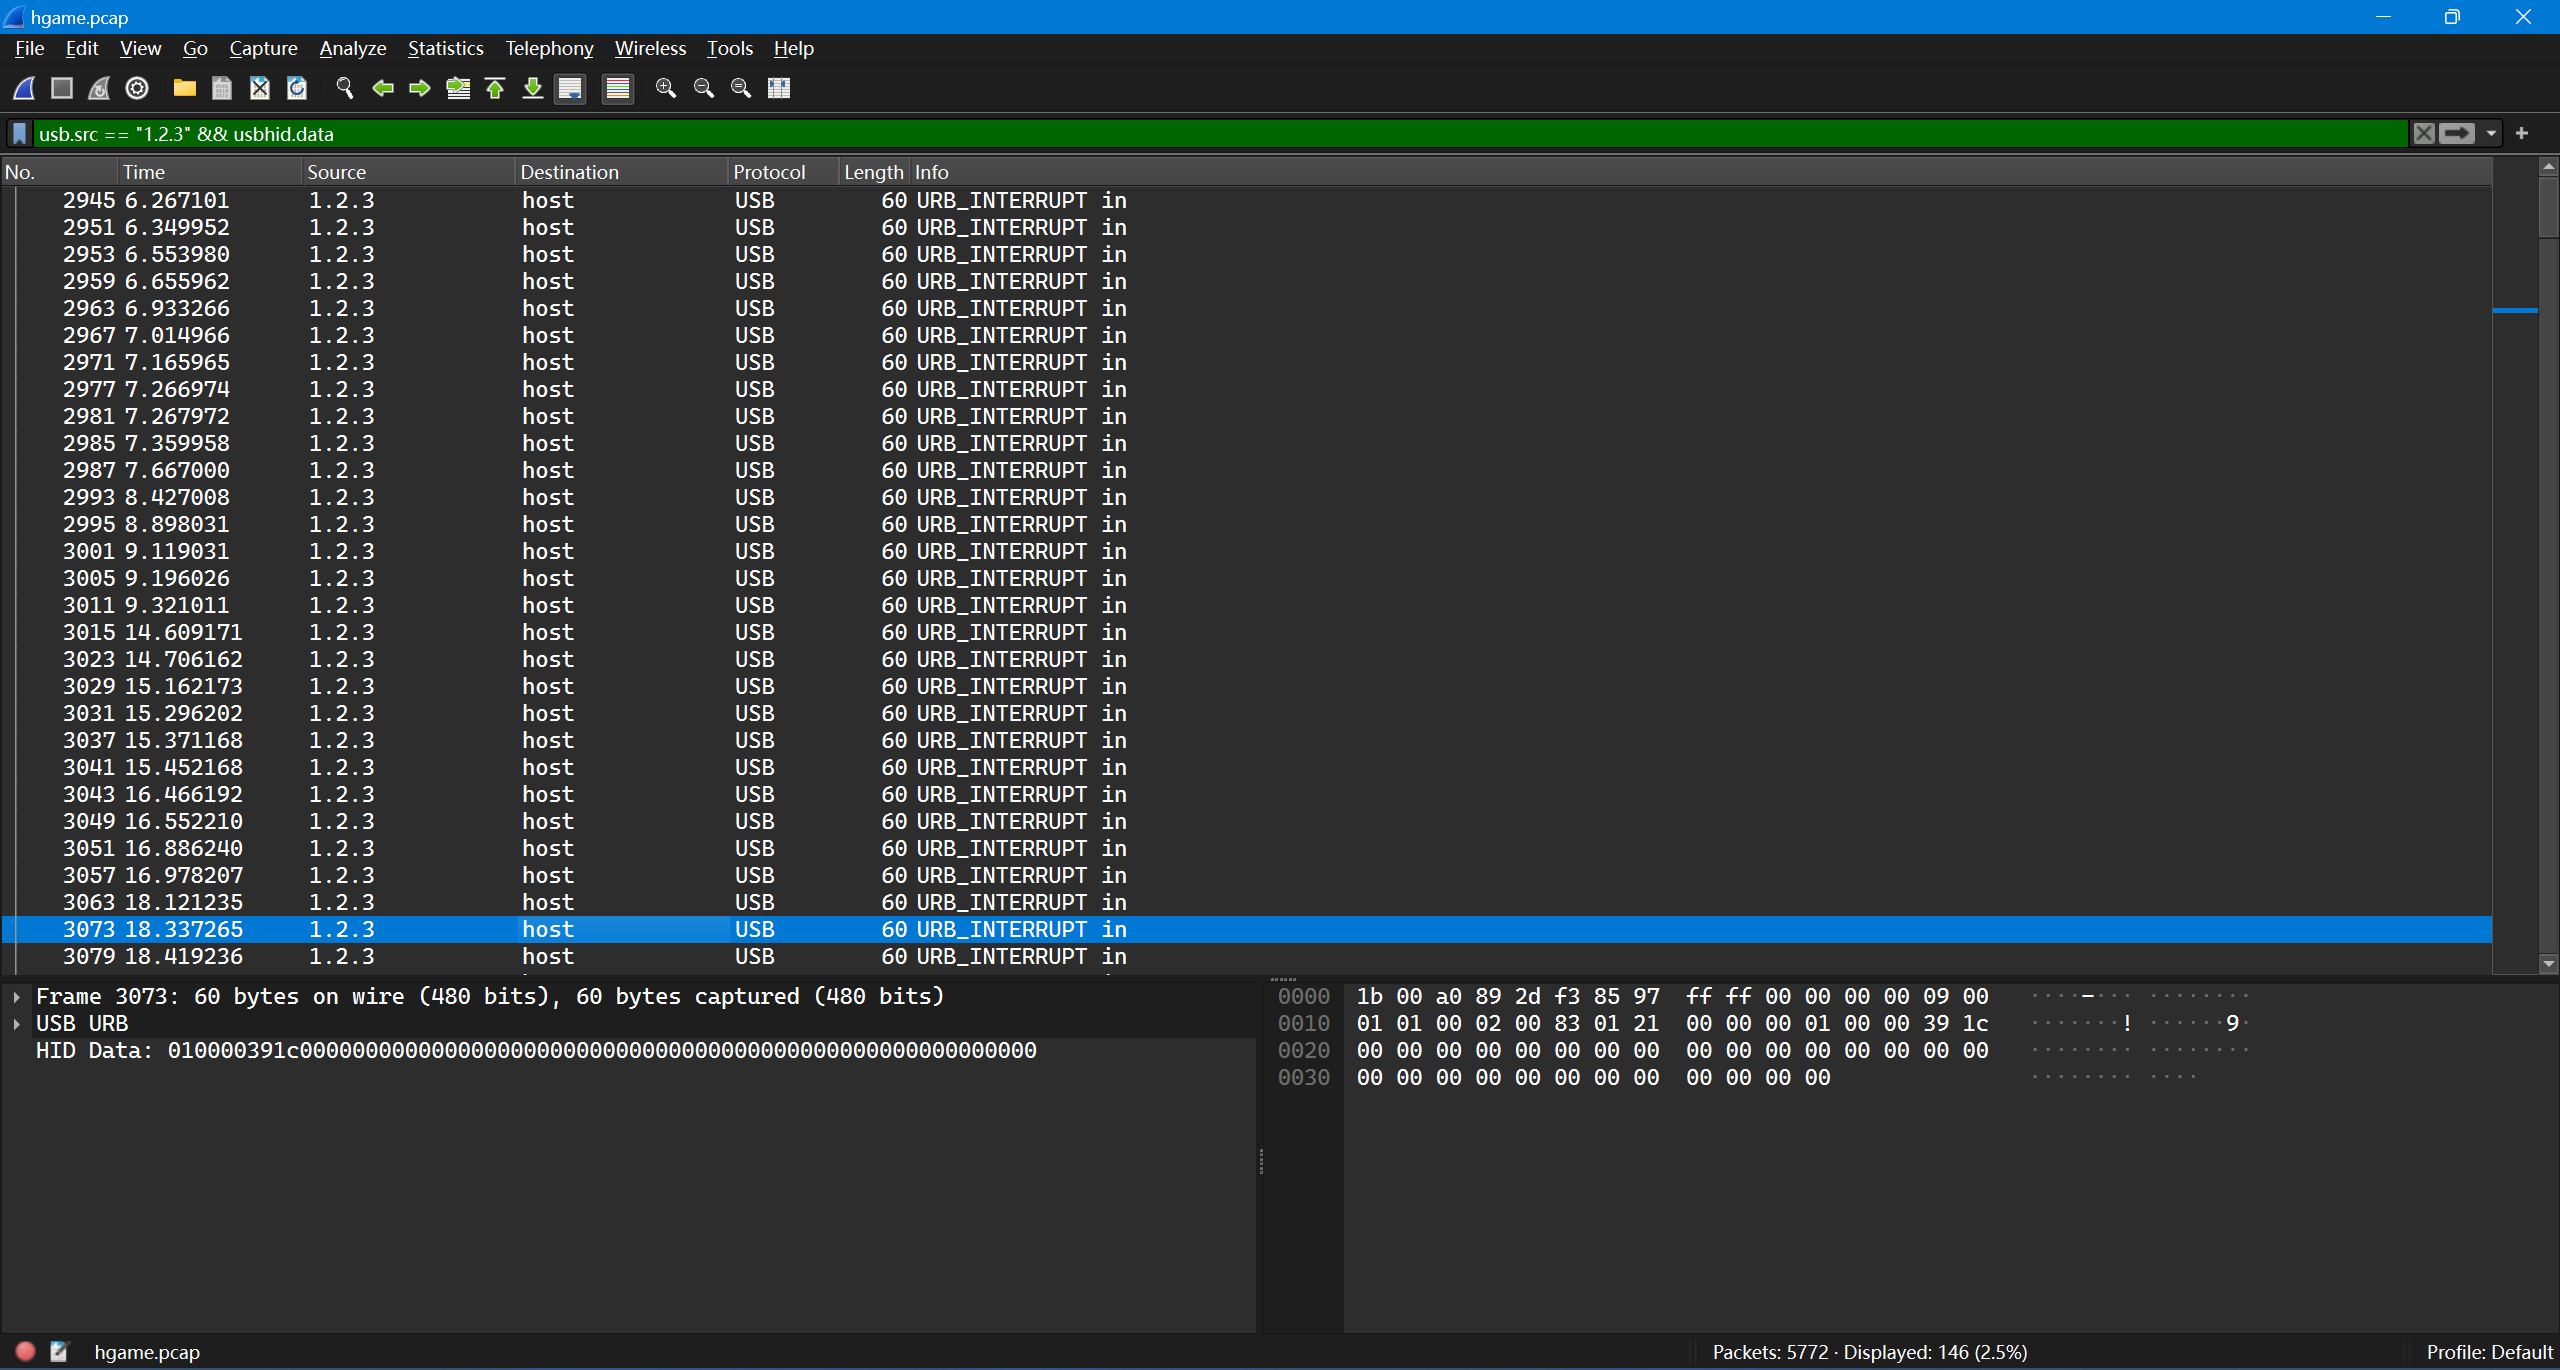Toggle packet list colorization
This screenshot has height=1370, width=2560.
click(618, 88)
